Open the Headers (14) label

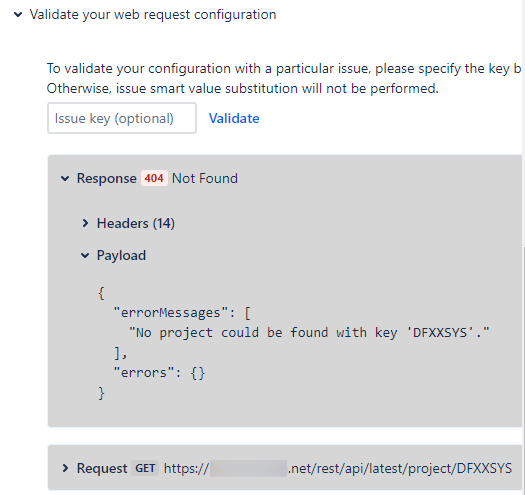click(x=136, y=223)
